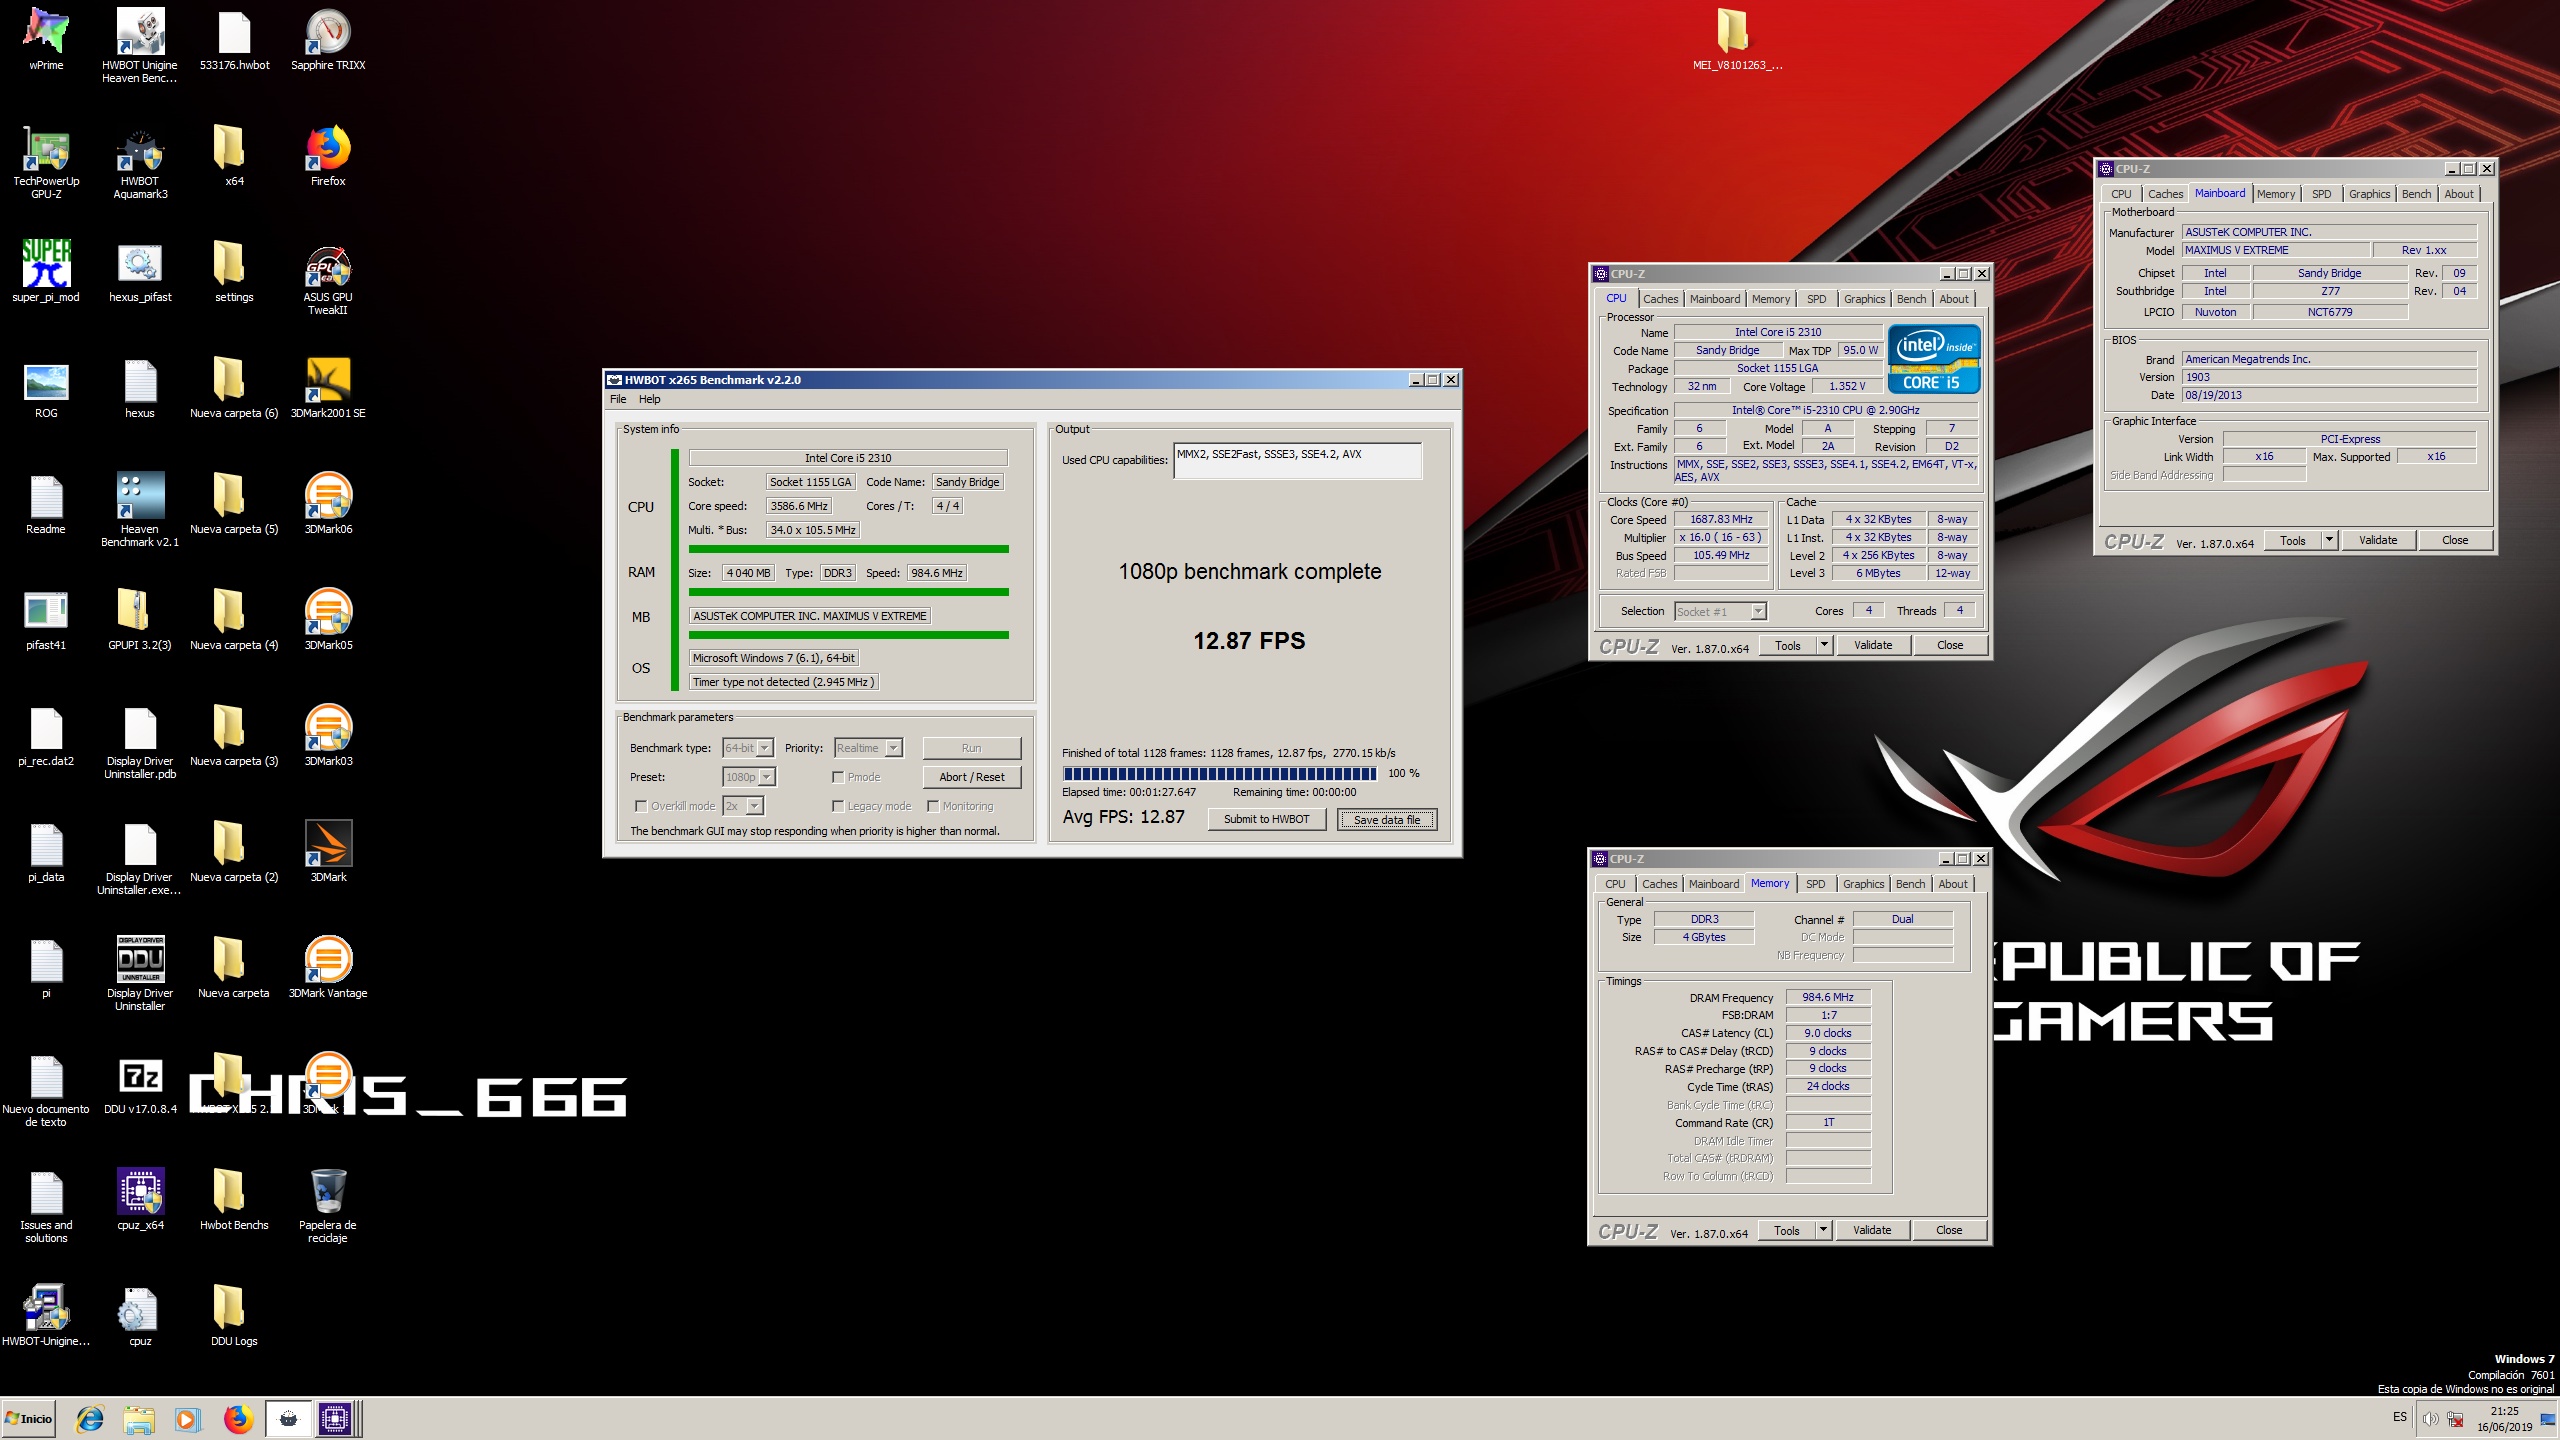This screenshot has width=2560, height=1440.
Task: Expand Tools arrow in CPU-Z Mainboard window
Action: tap(2329, 540)
